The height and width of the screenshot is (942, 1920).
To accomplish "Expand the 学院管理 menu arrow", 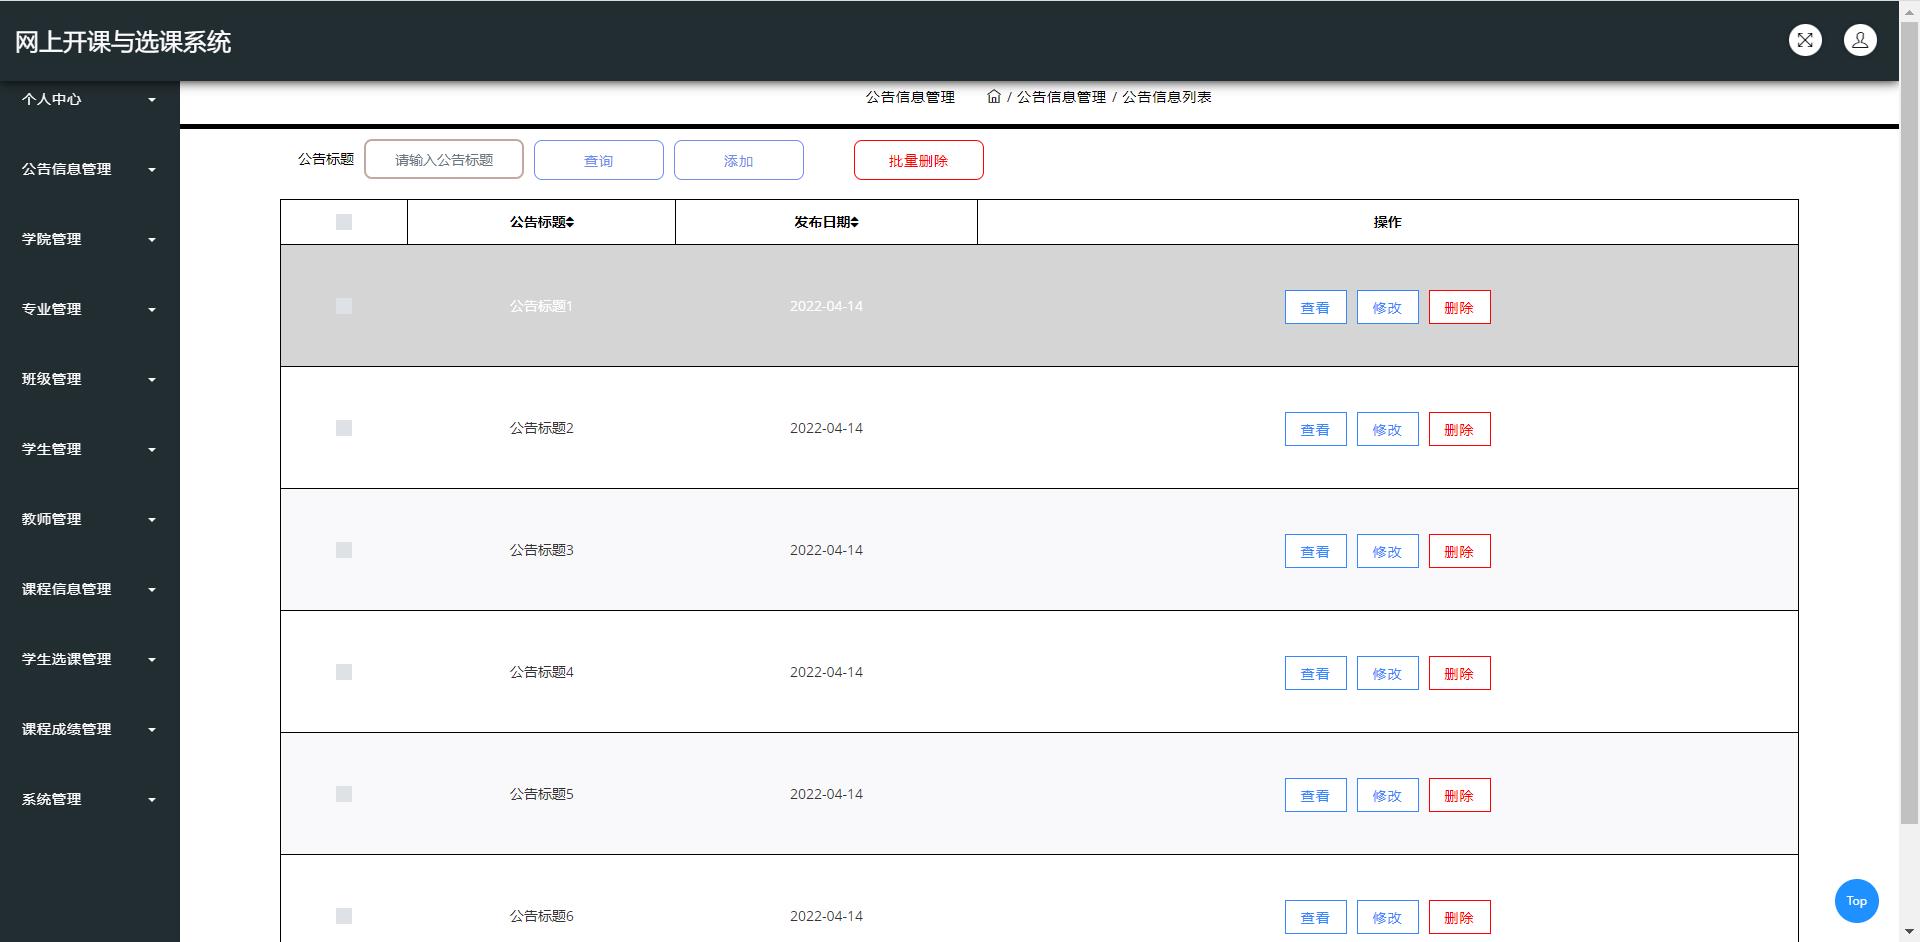I will click(152, 240).
